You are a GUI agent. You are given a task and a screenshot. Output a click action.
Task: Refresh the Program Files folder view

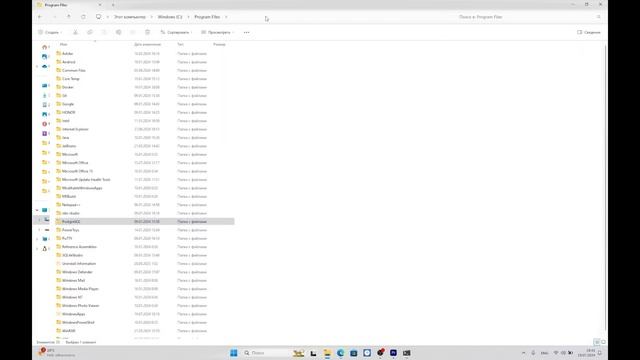point(83,17)
